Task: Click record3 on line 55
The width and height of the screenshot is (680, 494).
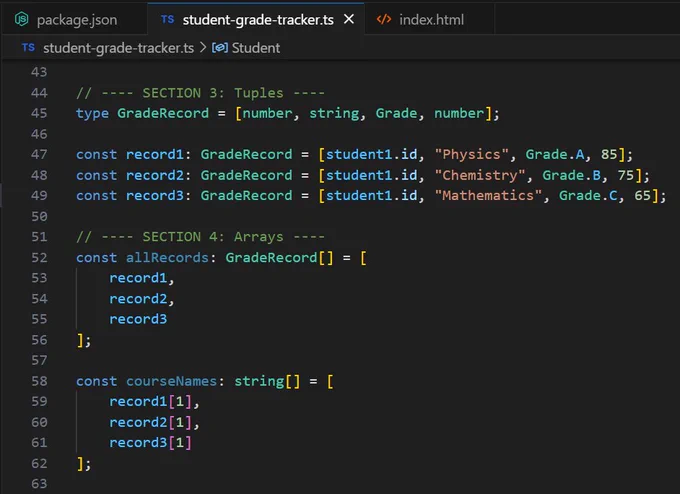Action: [x=138, y=319]
